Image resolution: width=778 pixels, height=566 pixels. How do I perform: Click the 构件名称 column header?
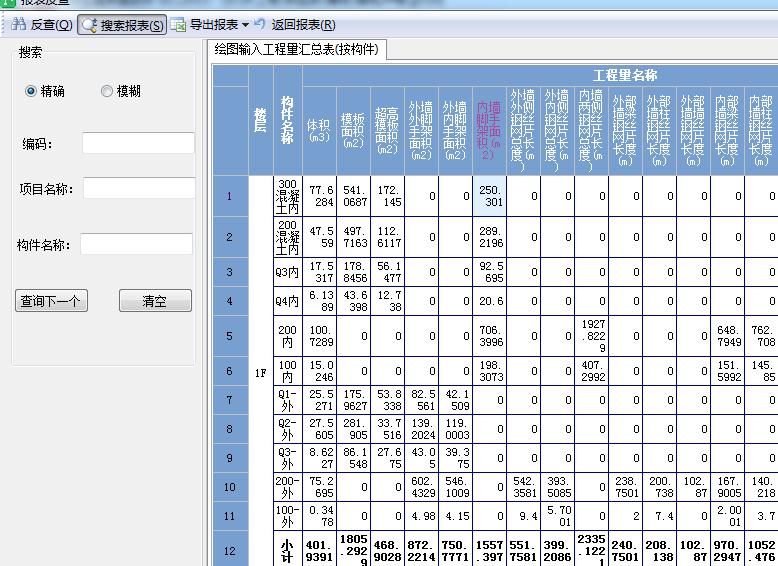click(x=287, y=121)
